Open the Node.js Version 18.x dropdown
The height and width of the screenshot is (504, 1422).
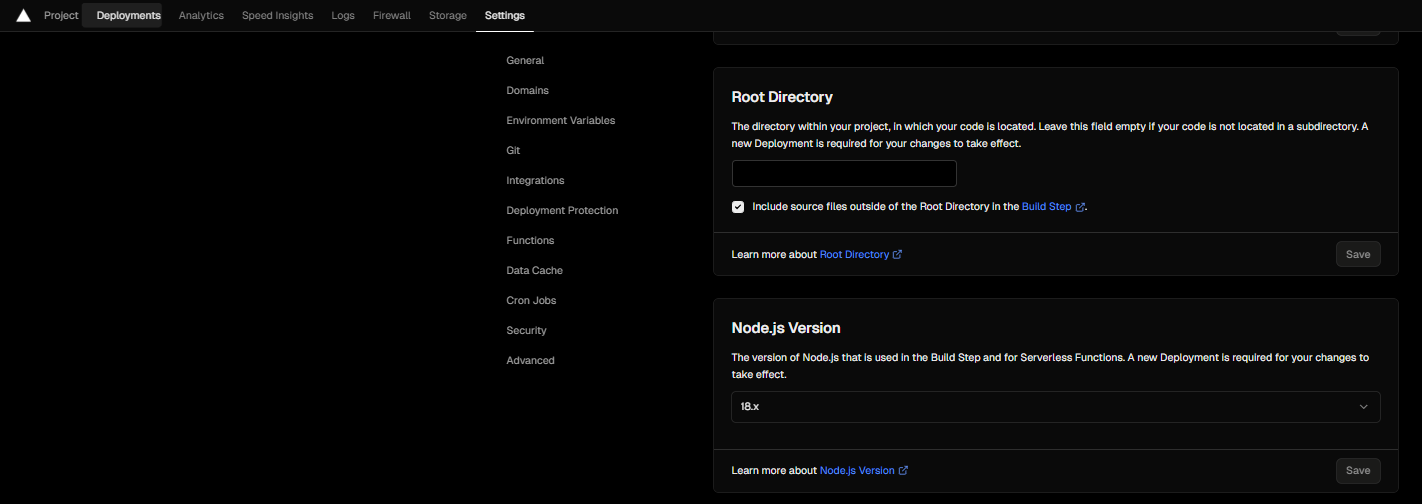[x=1056, y=407]
